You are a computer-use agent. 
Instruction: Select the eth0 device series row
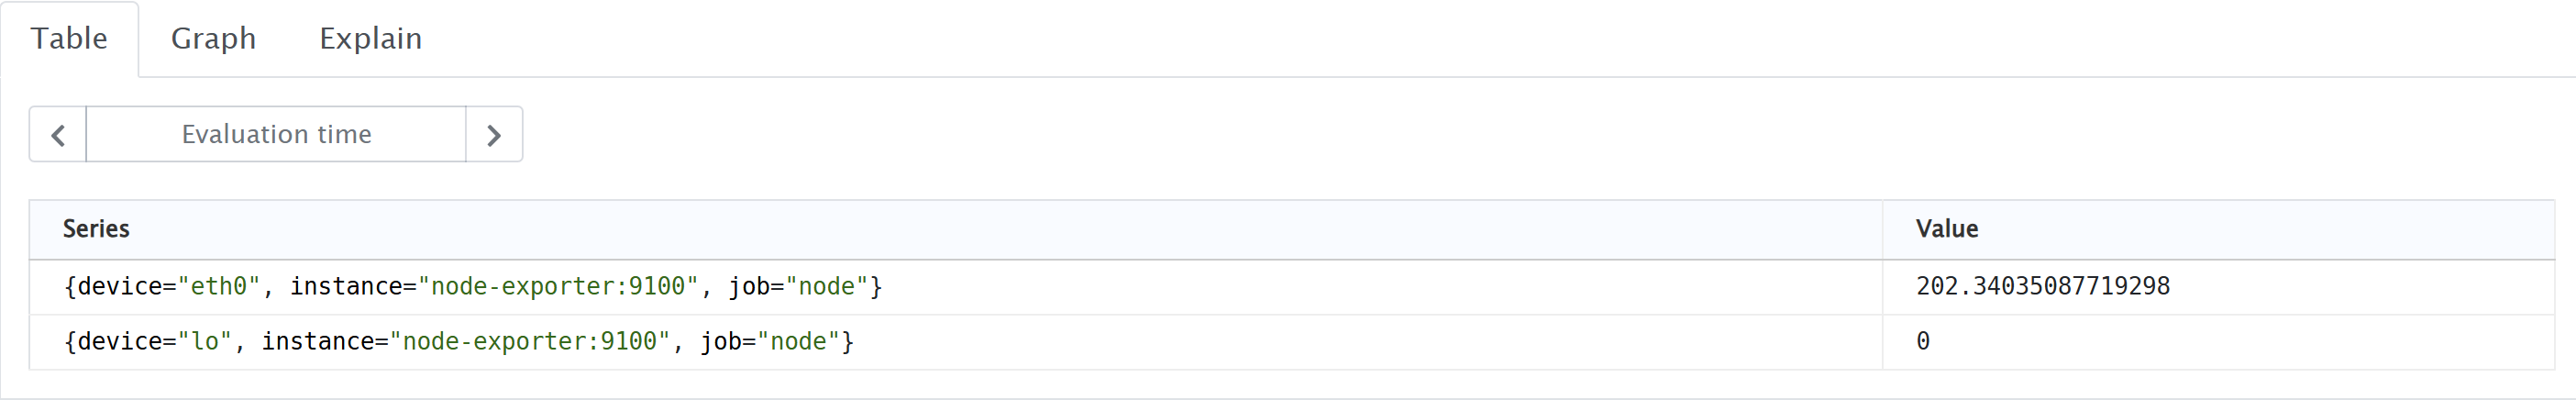(x=472, y=287)
